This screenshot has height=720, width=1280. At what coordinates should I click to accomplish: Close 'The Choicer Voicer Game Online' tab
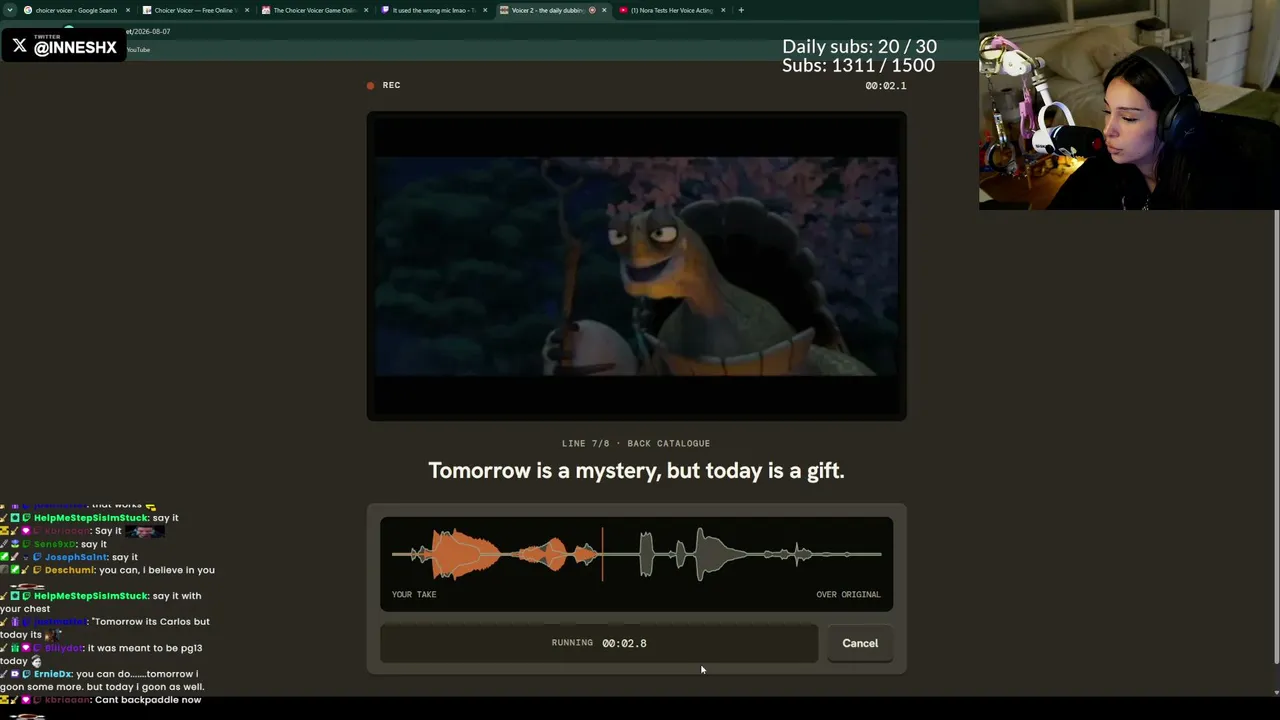[x=366, y=10]
